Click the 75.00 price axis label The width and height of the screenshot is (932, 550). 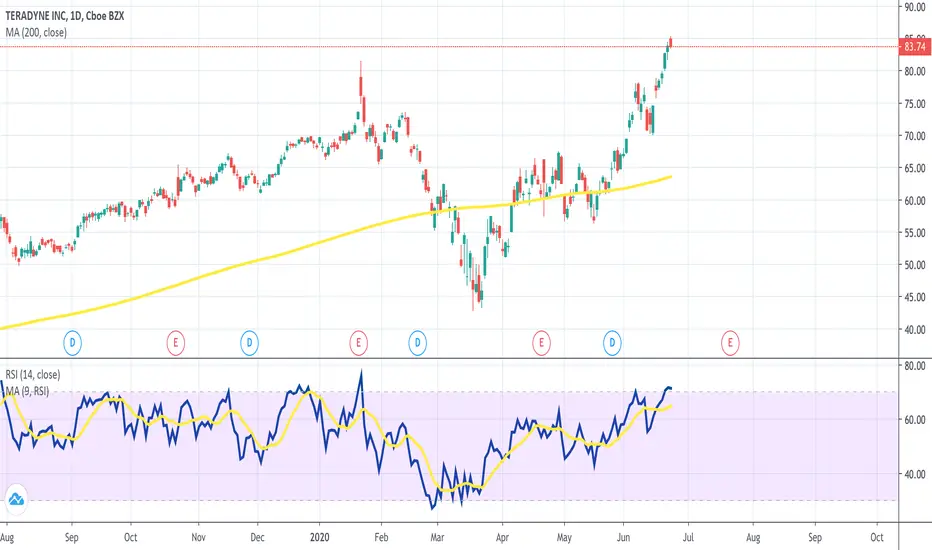click(915, 103)
